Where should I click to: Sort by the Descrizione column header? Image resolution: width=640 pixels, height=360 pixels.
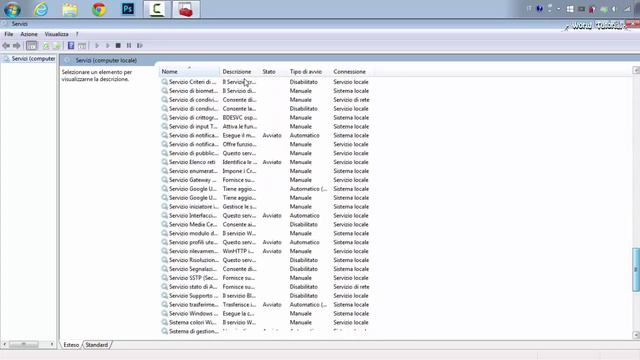[x=240, y=71]
